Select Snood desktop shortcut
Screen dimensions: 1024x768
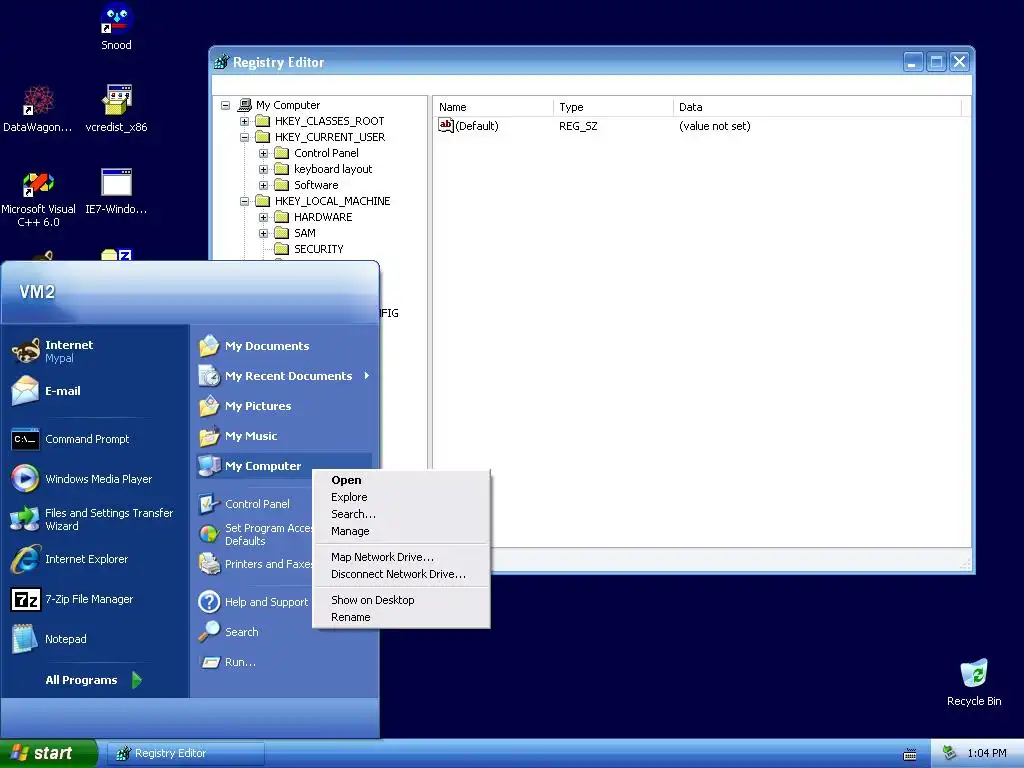click(x=116, y=27)
